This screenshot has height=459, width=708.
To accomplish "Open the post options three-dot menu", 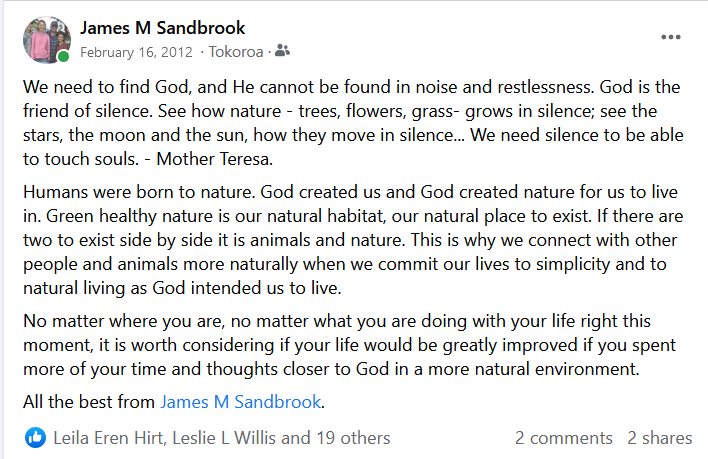I will (x=671, y=38).
